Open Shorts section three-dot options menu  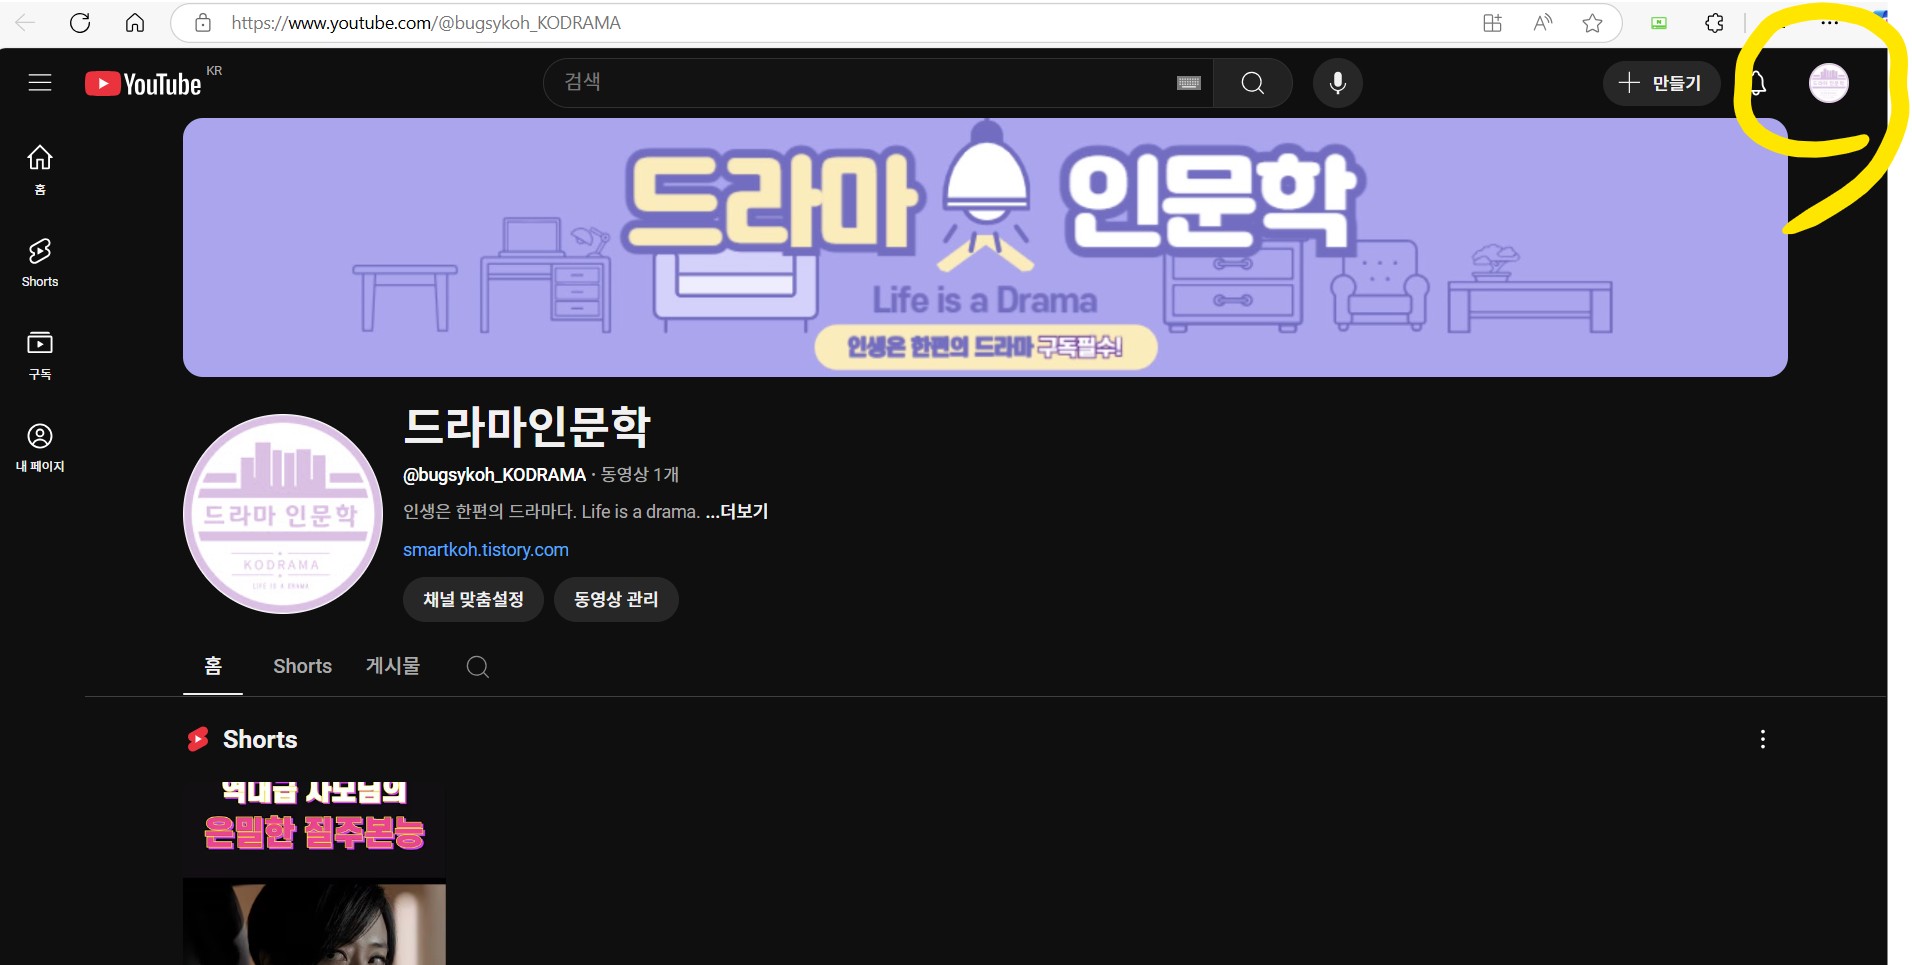click(1762, 739)
